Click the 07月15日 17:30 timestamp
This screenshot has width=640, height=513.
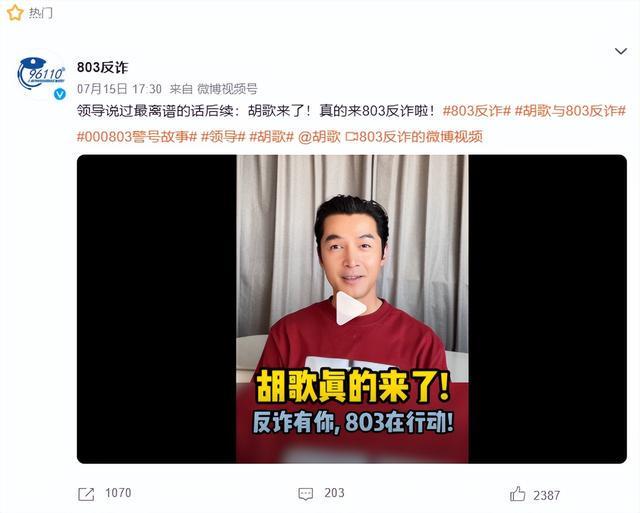point(119,89)
